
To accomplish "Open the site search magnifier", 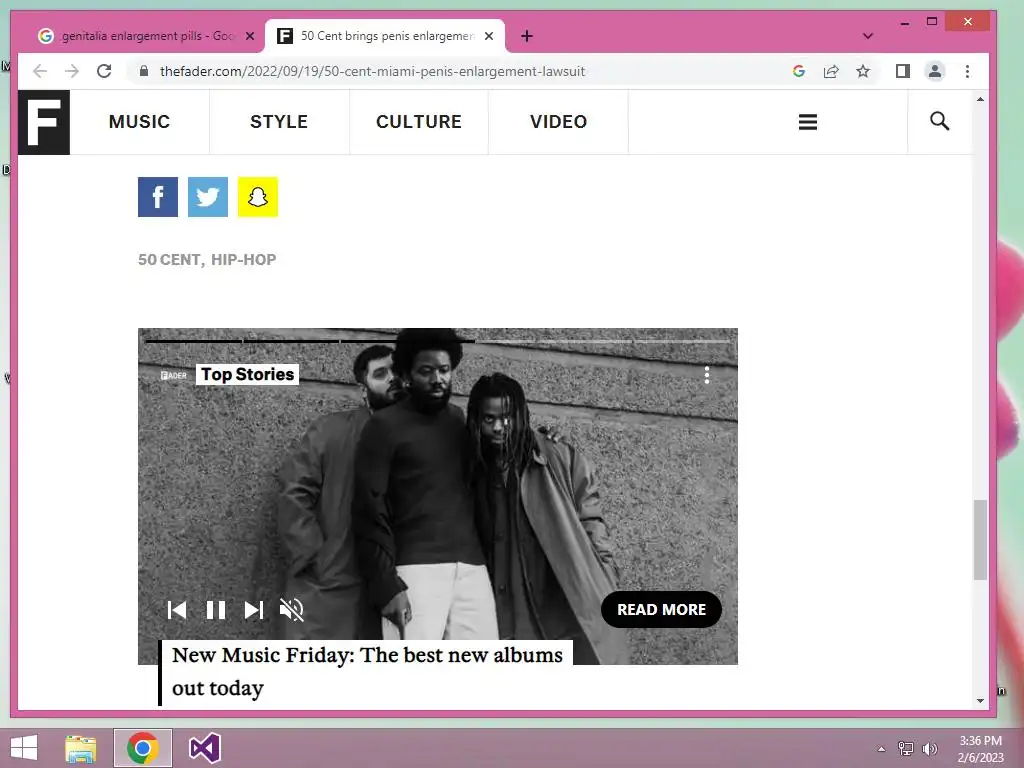I will tap(939, 121).
